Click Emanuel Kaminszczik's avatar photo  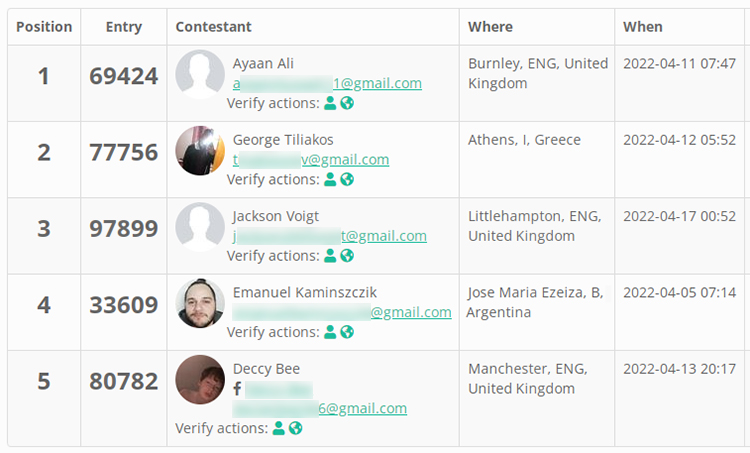coord(200,303)
